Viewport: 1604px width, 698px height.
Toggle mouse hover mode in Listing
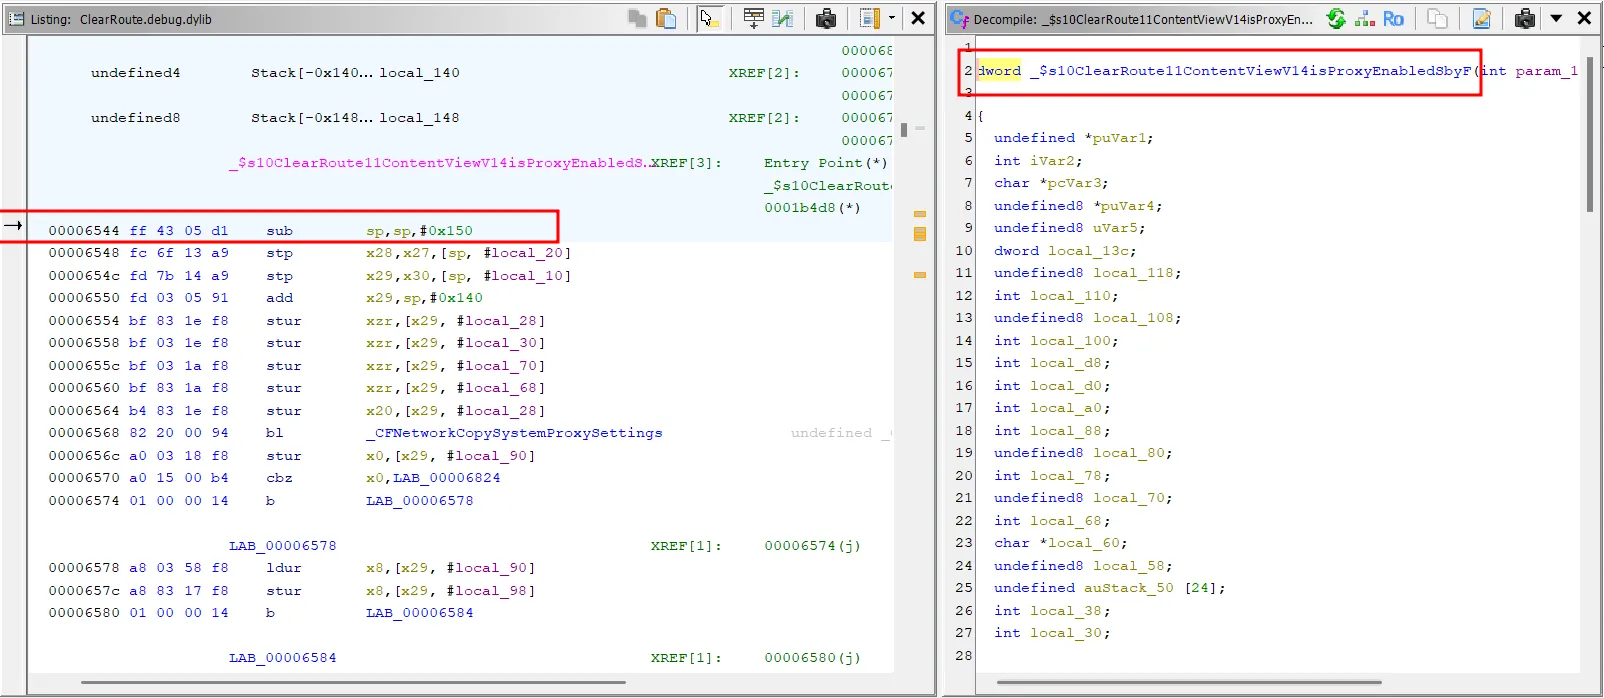[710, 18]
